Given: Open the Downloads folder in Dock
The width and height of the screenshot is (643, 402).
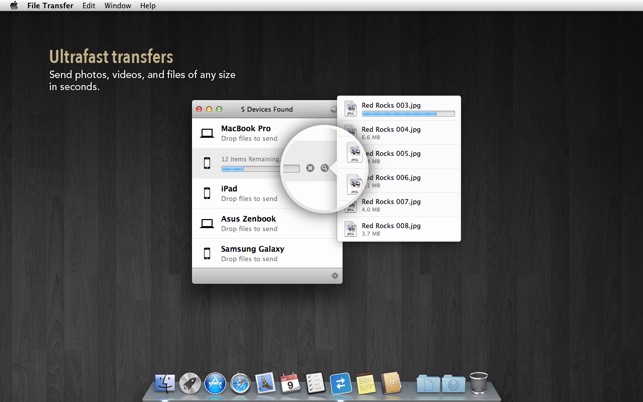Looking at the screenshot, I should point(454,384).
